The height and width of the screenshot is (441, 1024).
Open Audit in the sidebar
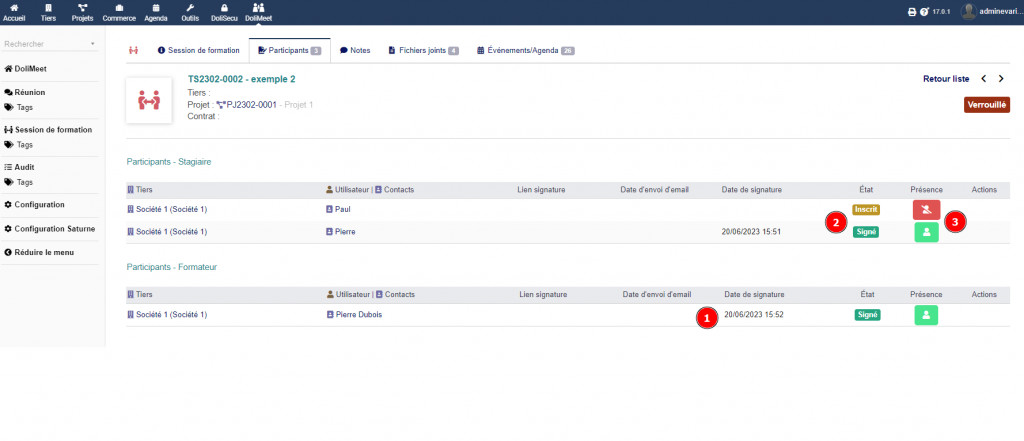click(20, 167)
